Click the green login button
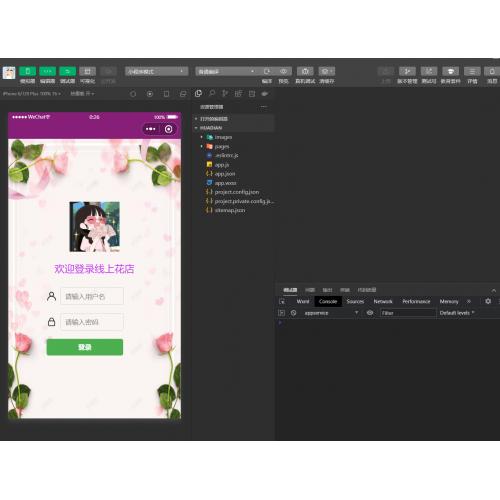 (x=85, y=347)
